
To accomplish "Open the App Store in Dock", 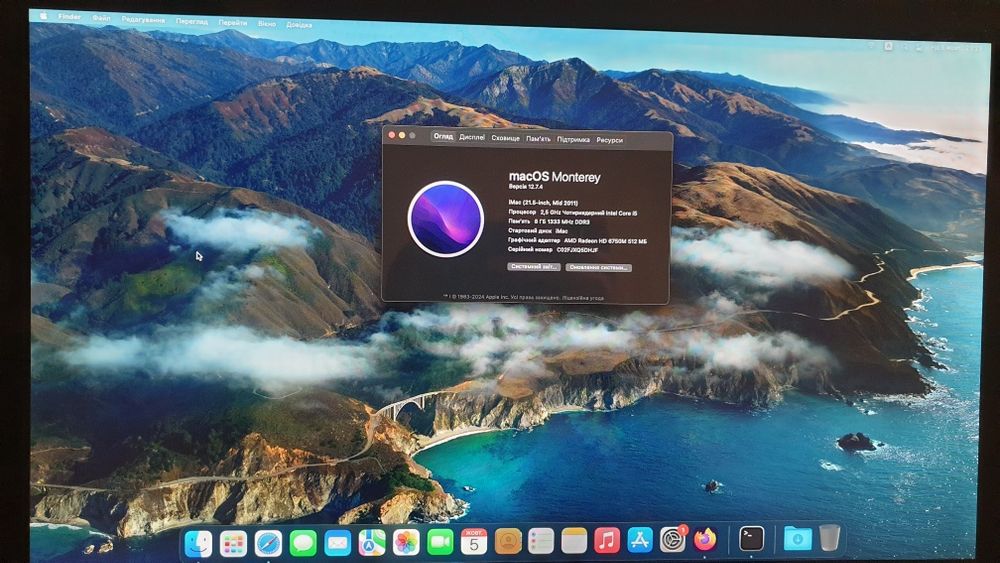I will 640,540.
